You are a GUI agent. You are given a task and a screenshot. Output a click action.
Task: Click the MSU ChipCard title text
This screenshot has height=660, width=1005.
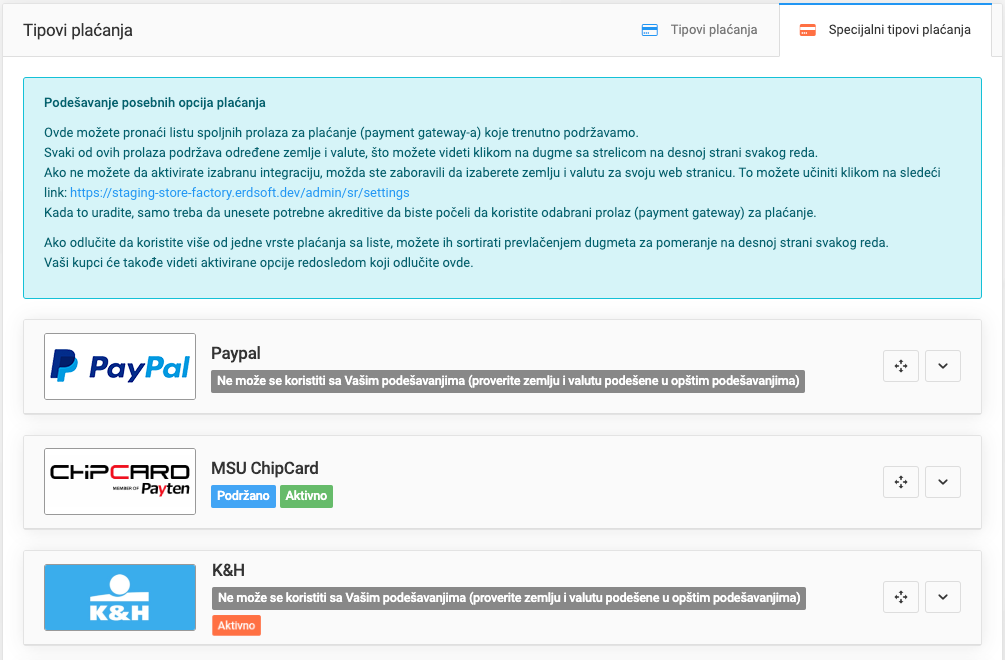click(x=265, y=468)
